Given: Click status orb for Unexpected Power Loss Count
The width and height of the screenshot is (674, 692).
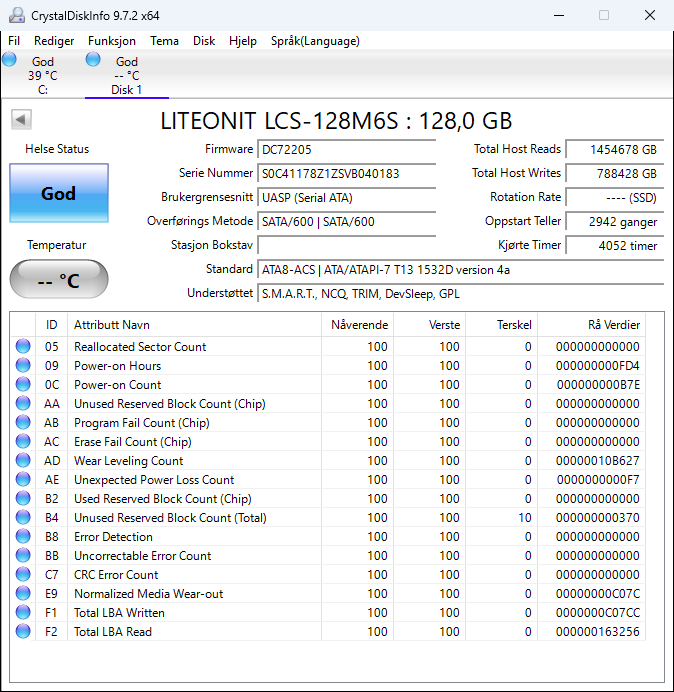Looking at the screenshot, I should 23,479.
